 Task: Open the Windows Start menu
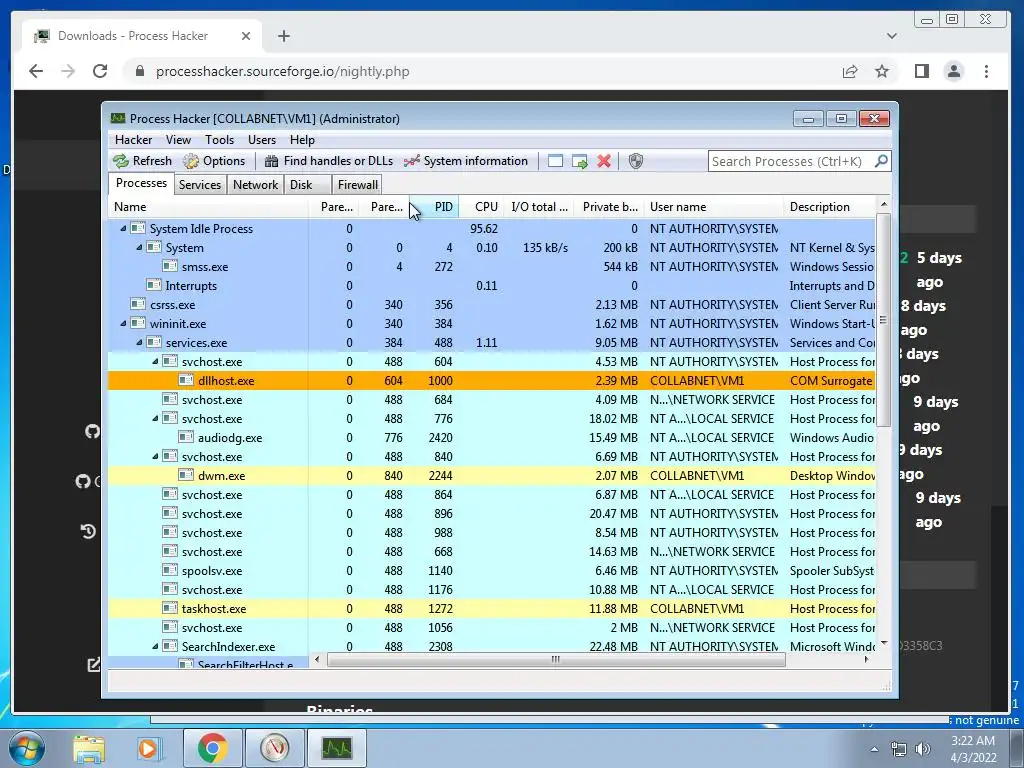26,748
